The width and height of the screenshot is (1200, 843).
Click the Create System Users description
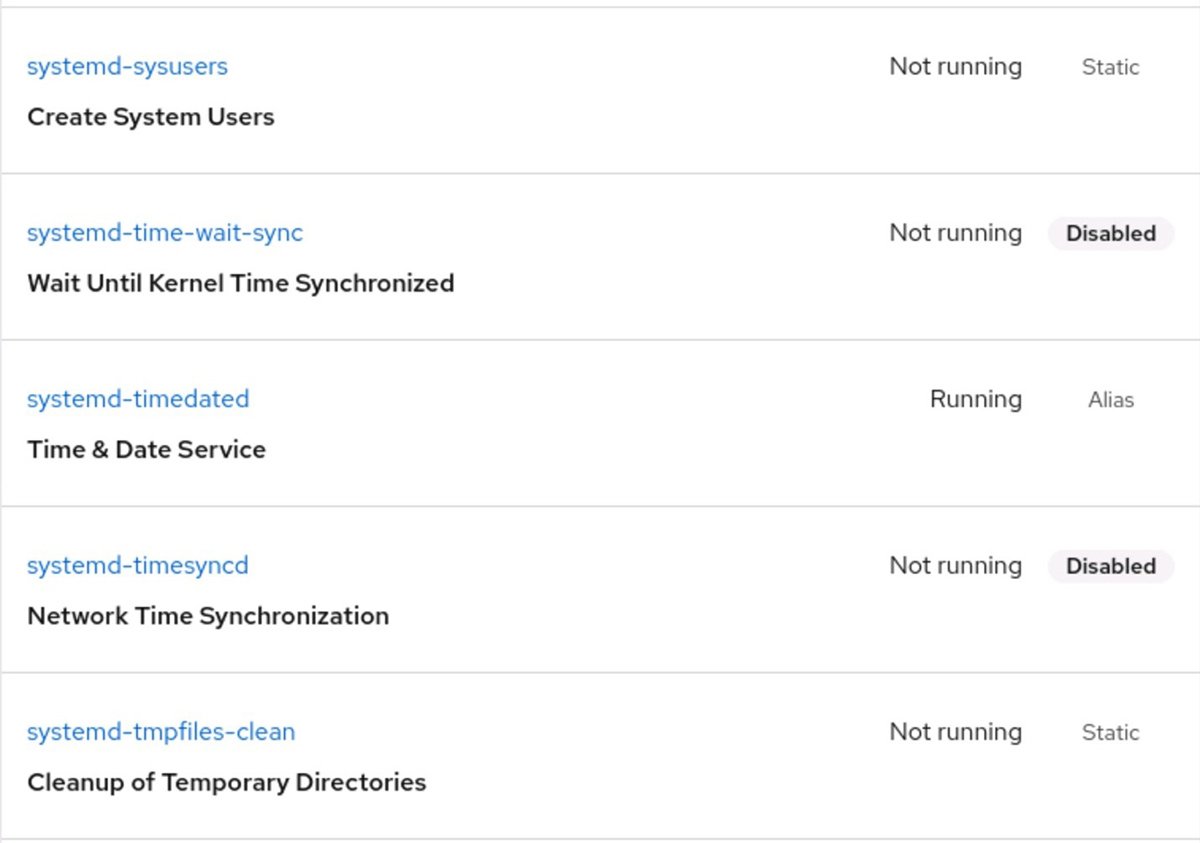tap(151, 117)
